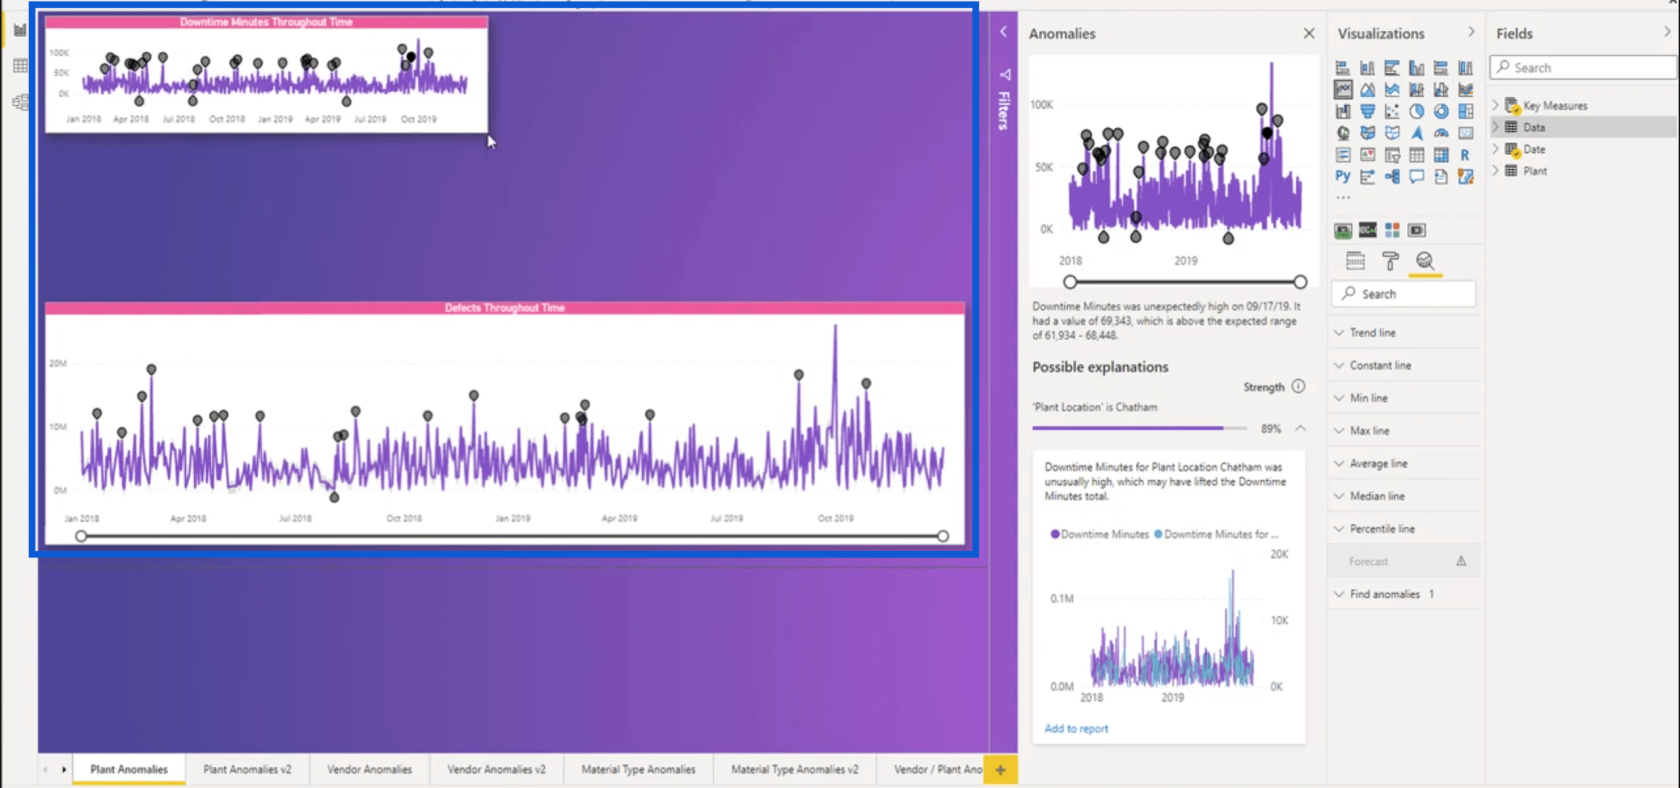Click Strength info icon
This screenshot has width=1680, height=788.
1298,386
